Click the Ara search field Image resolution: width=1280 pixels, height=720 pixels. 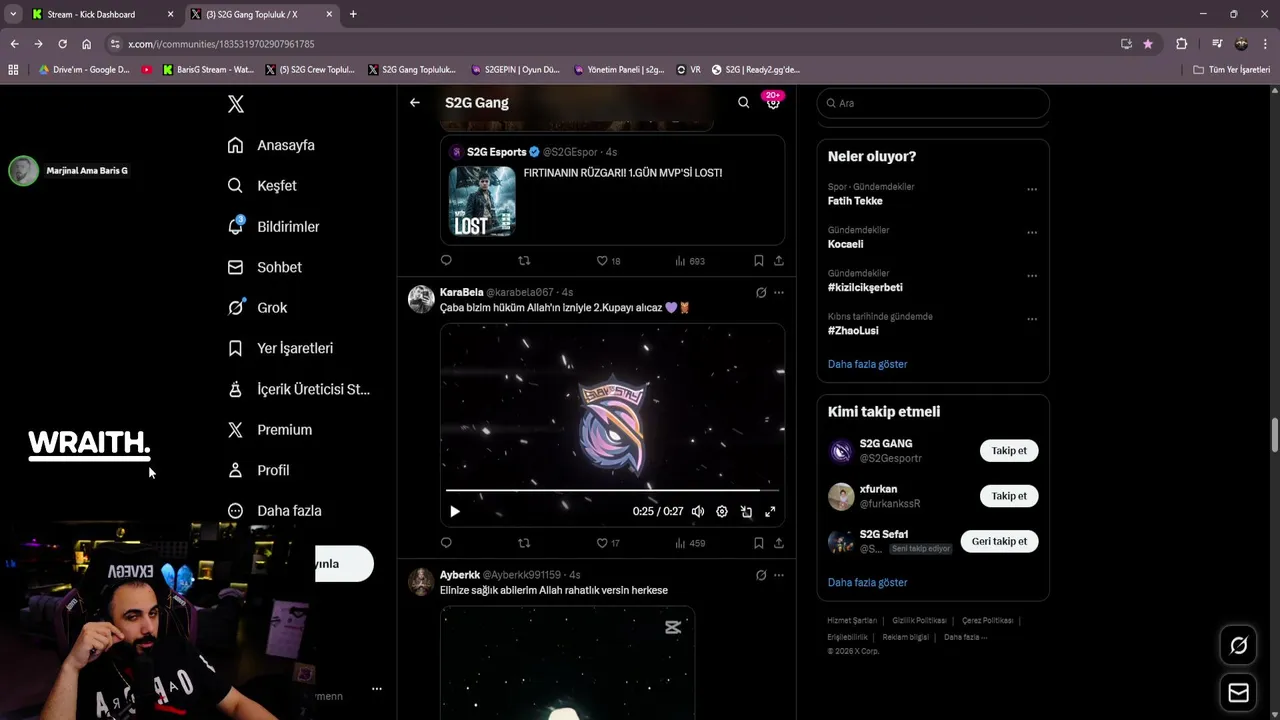pyautogui.click(x=933, y=103)
